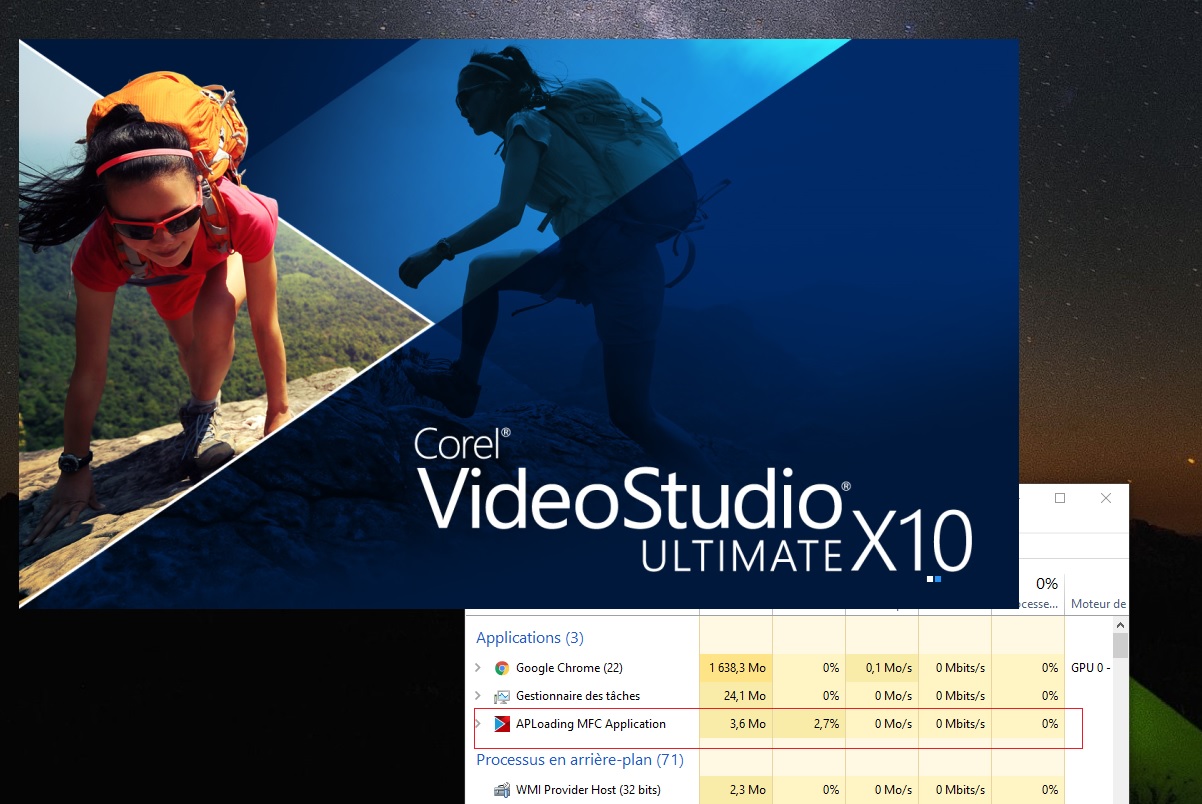
Task: Sort by the Moteur de column header
Action: pyautogui.click(x=1097, y=604)
